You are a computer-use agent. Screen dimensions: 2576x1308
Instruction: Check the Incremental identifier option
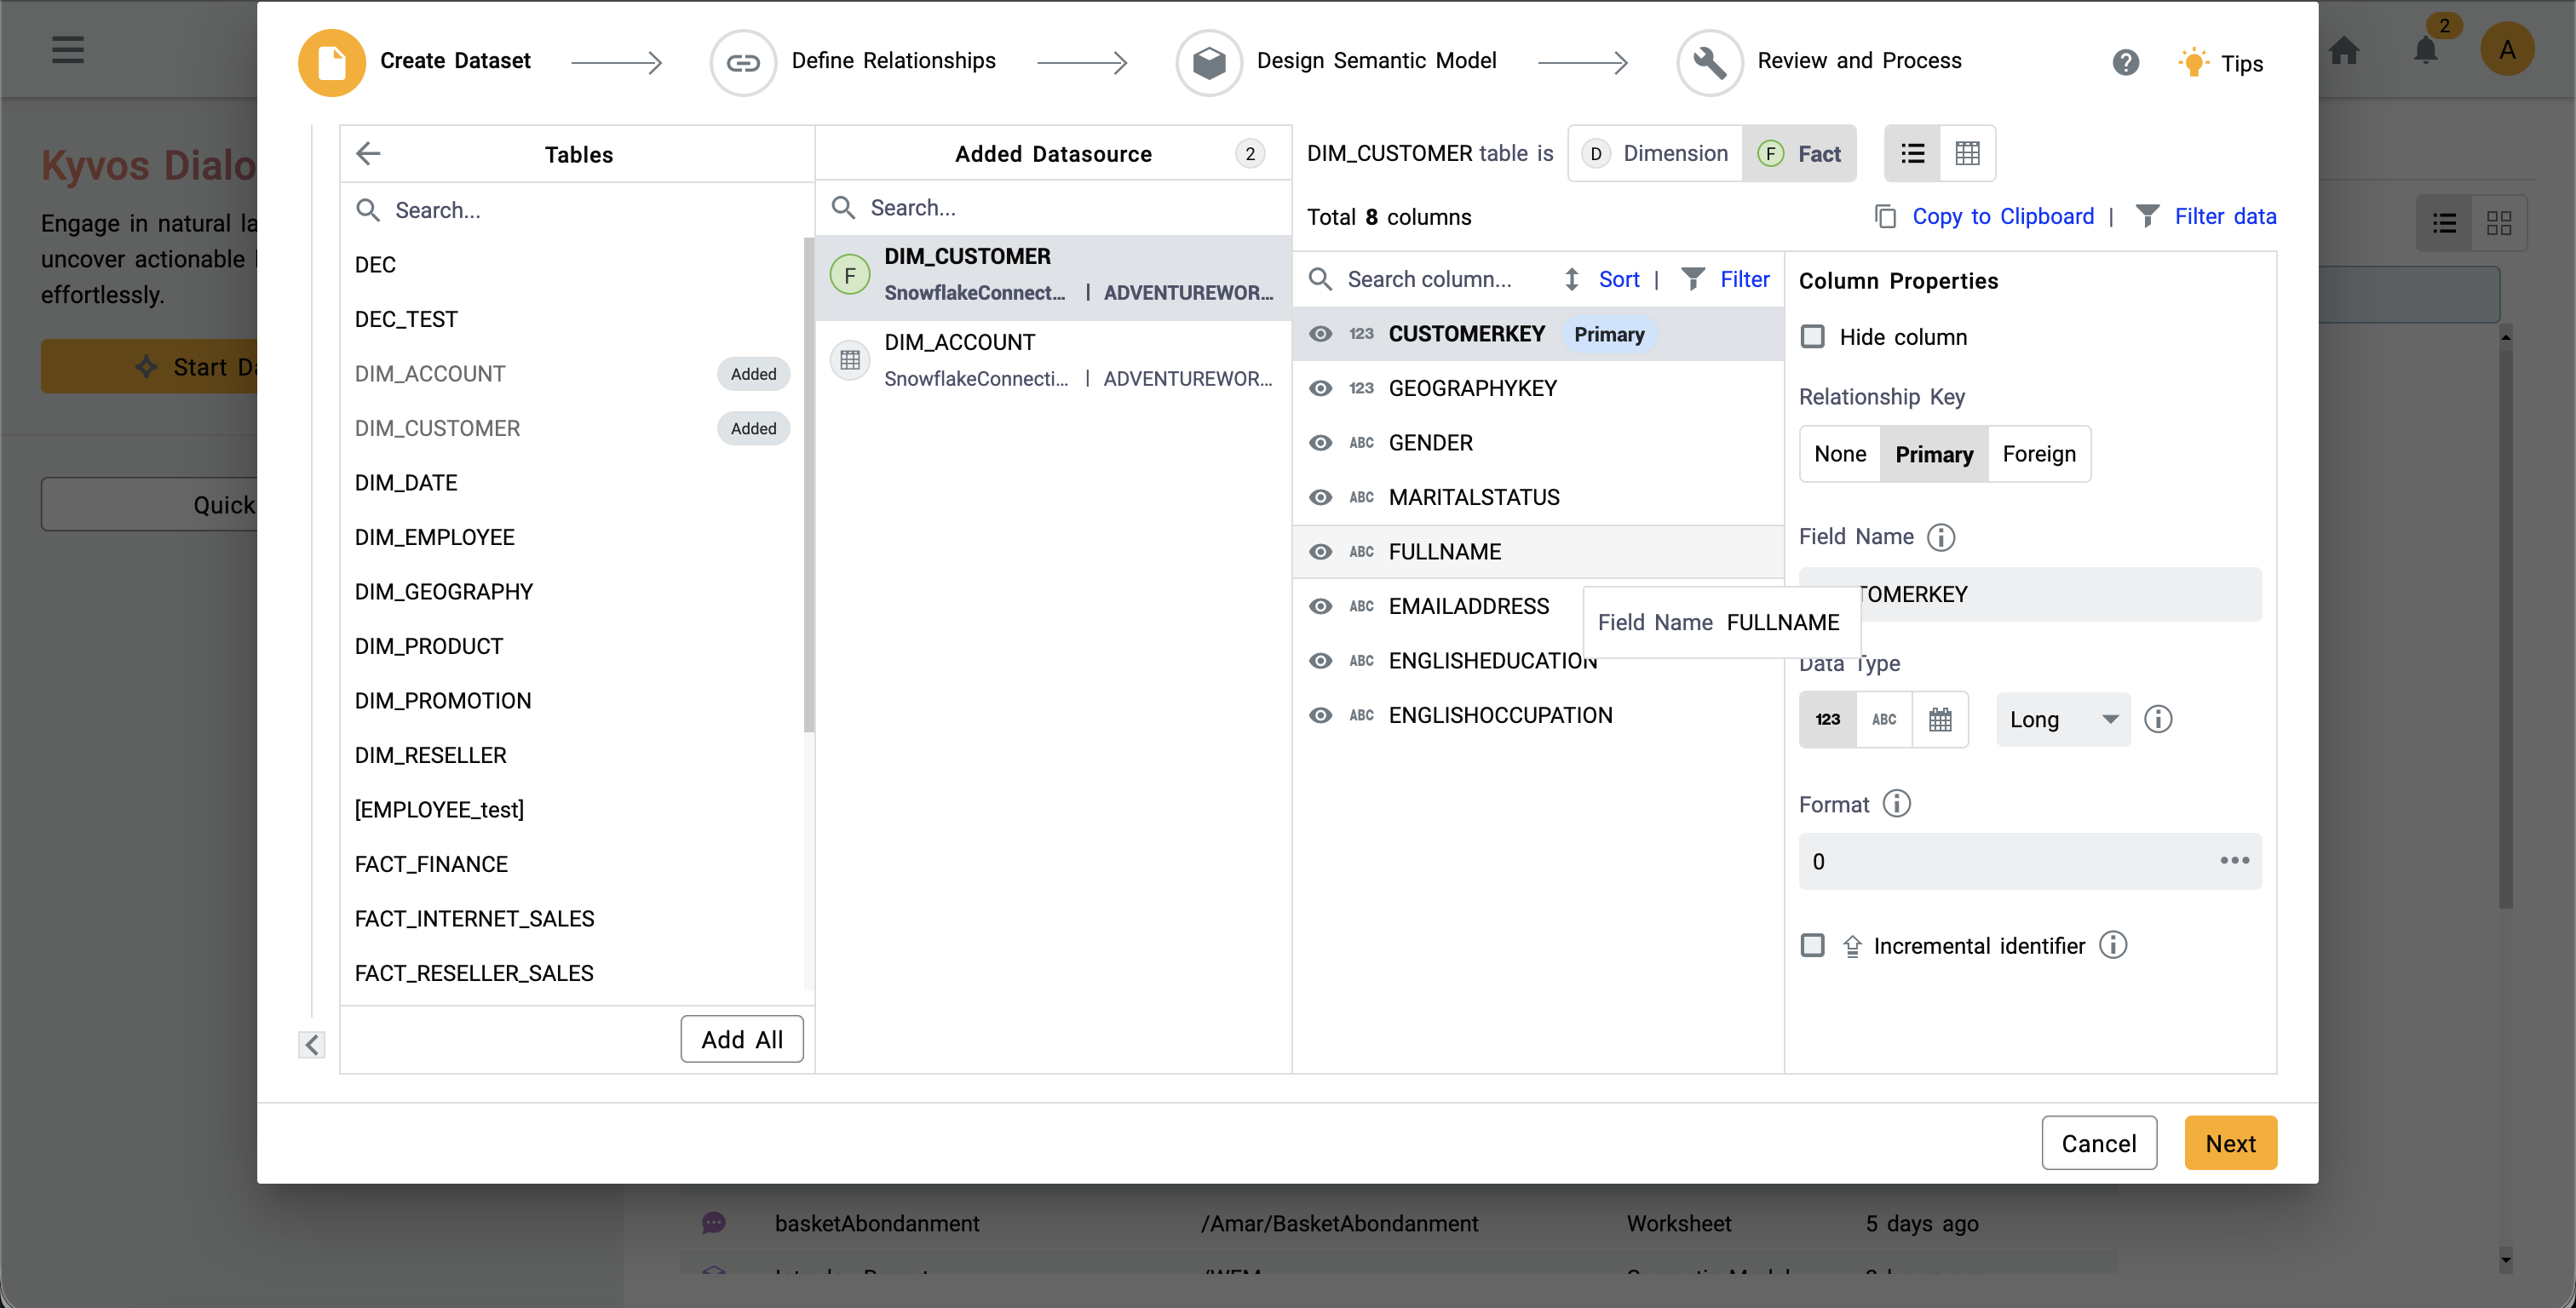pos(1812,945)
